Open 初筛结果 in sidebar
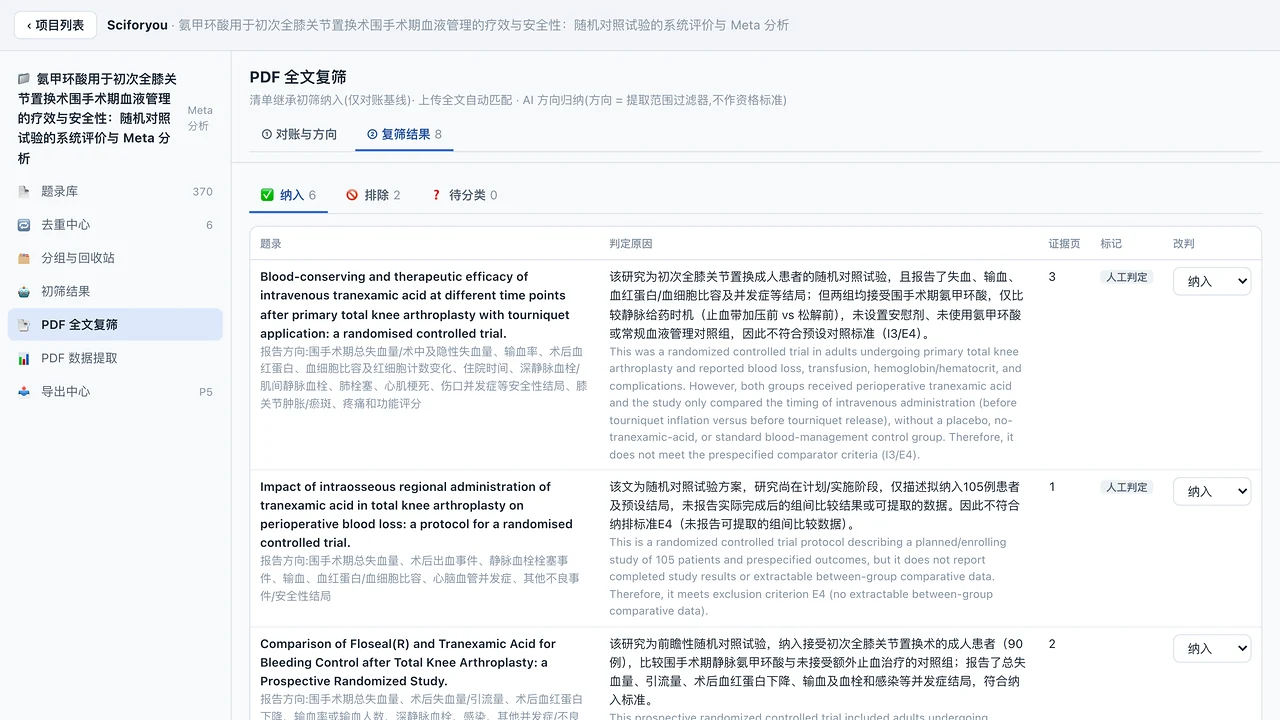 point(115,291)
